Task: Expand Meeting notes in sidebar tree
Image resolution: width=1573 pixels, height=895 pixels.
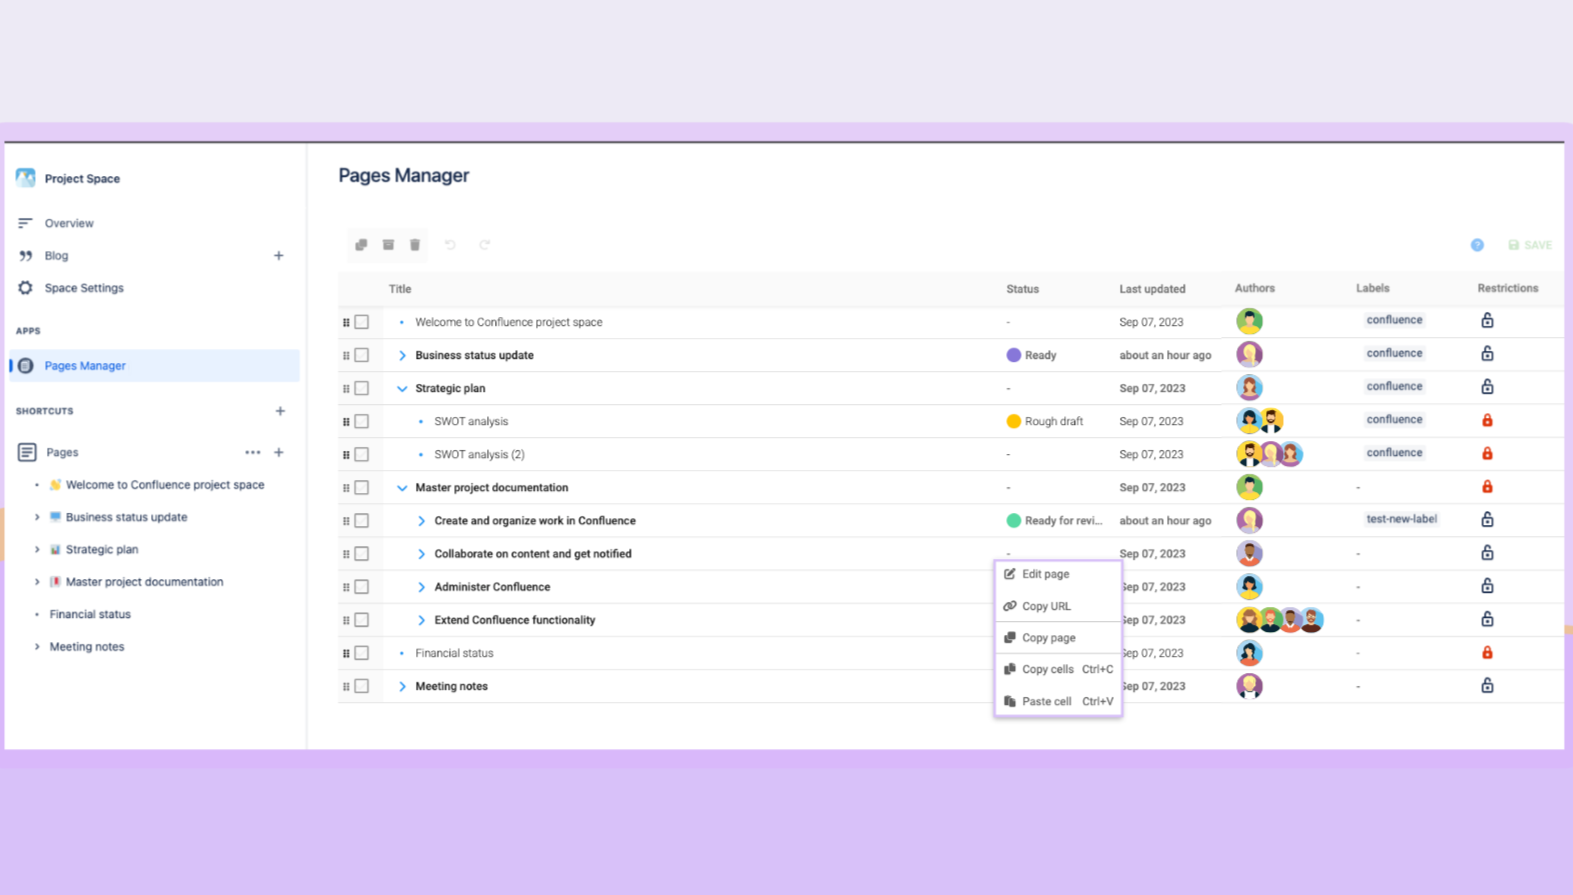Action: pyautogui.click(x=37, y=647)
